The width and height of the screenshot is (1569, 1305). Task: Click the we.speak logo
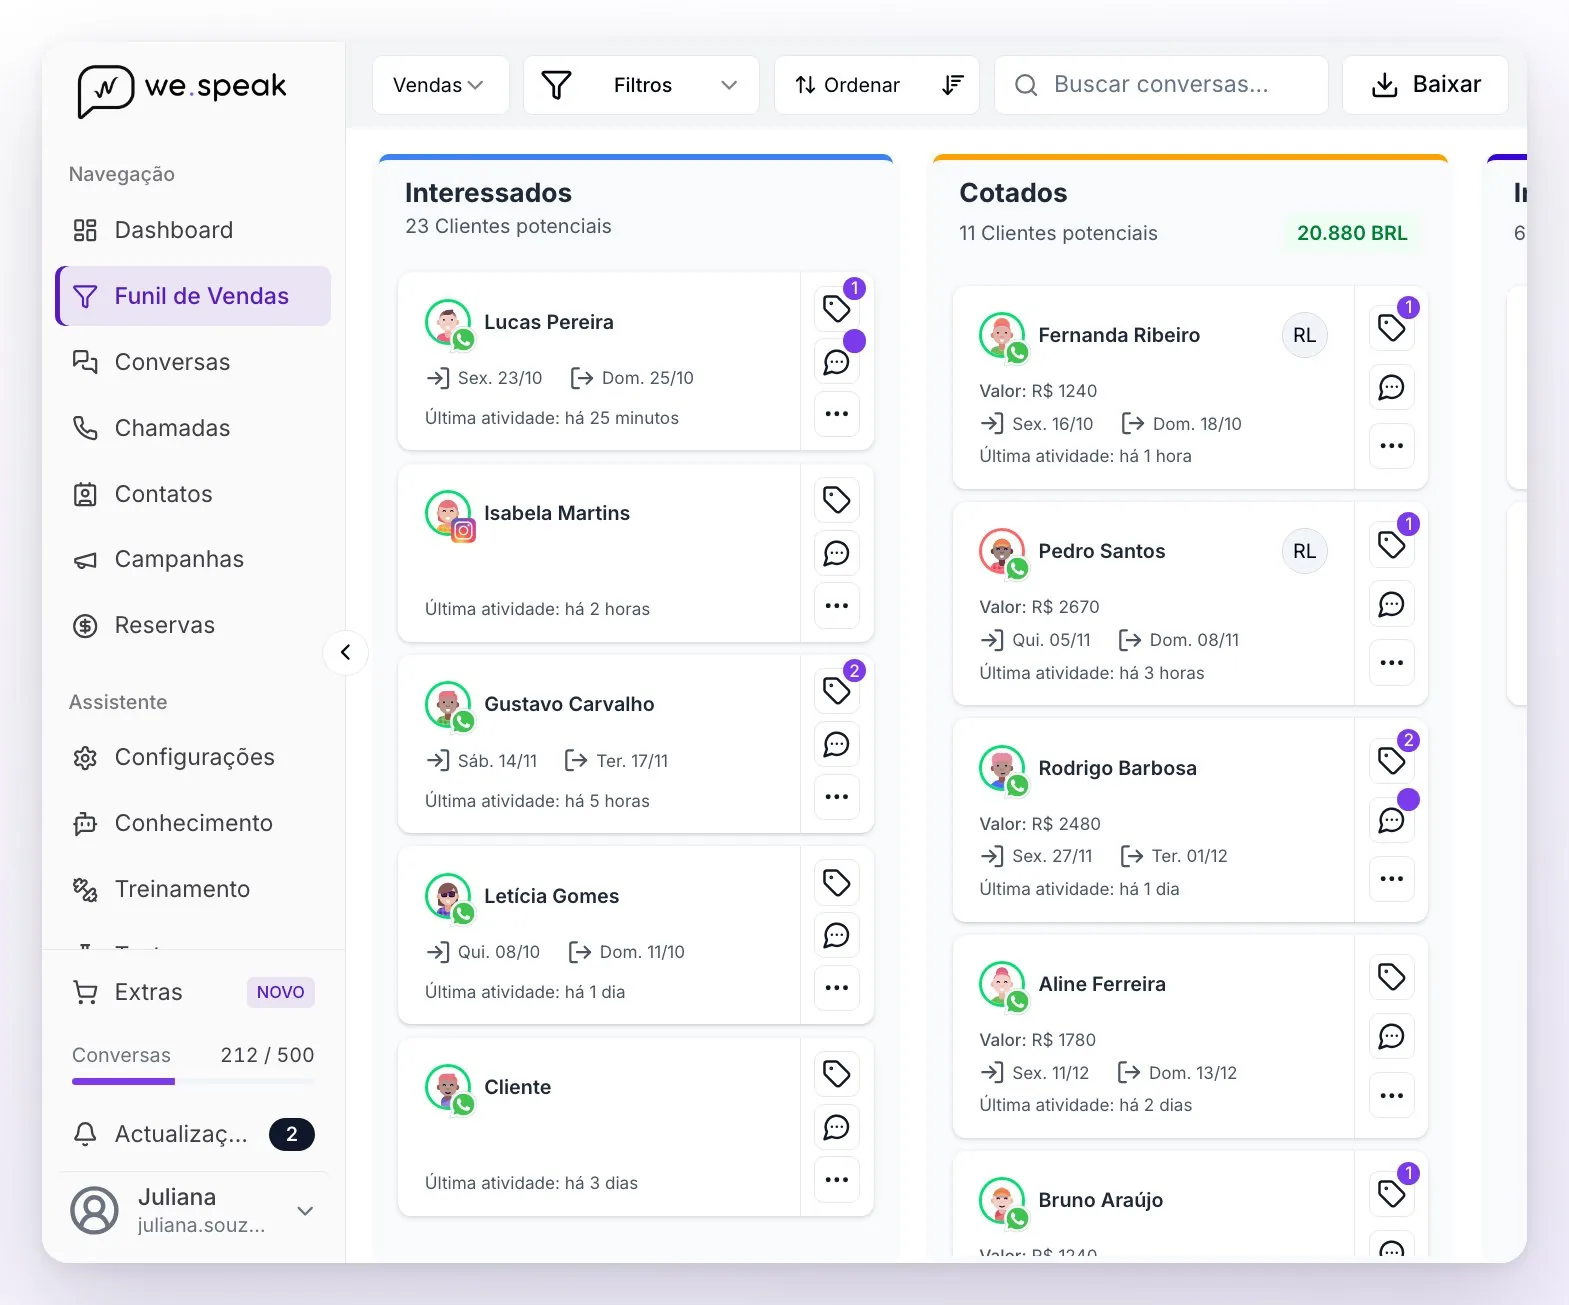click(182, 90)
